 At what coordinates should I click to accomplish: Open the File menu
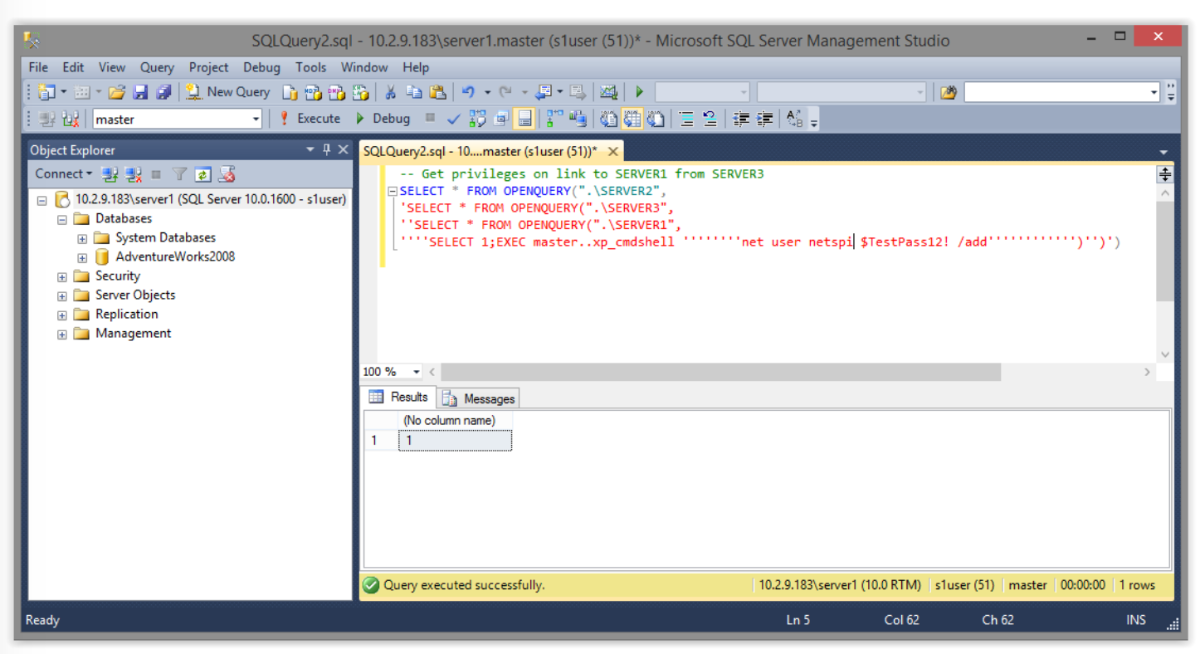(x=38, y=67)
